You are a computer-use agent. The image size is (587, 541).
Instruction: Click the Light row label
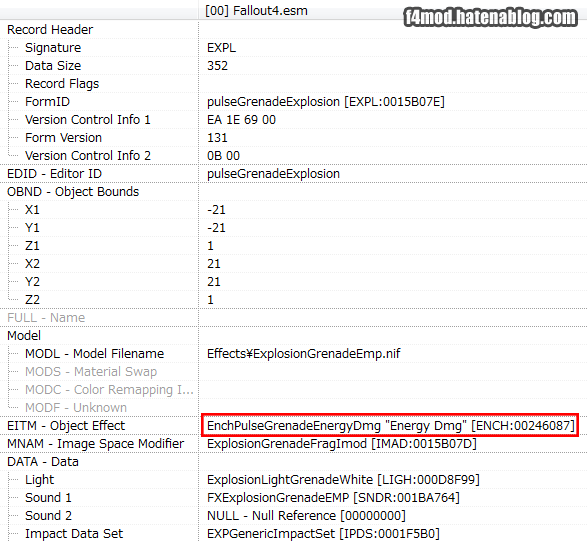pos(39,479)
